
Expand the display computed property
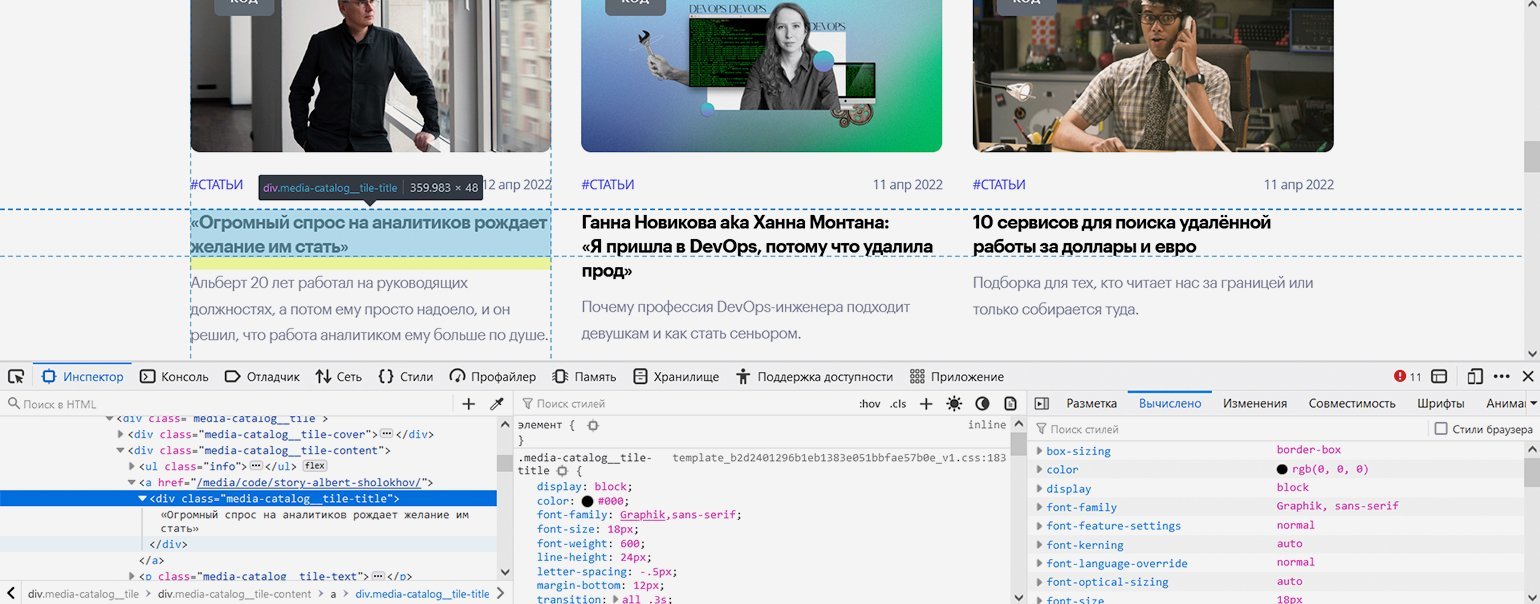click(x=1039, y=488)
